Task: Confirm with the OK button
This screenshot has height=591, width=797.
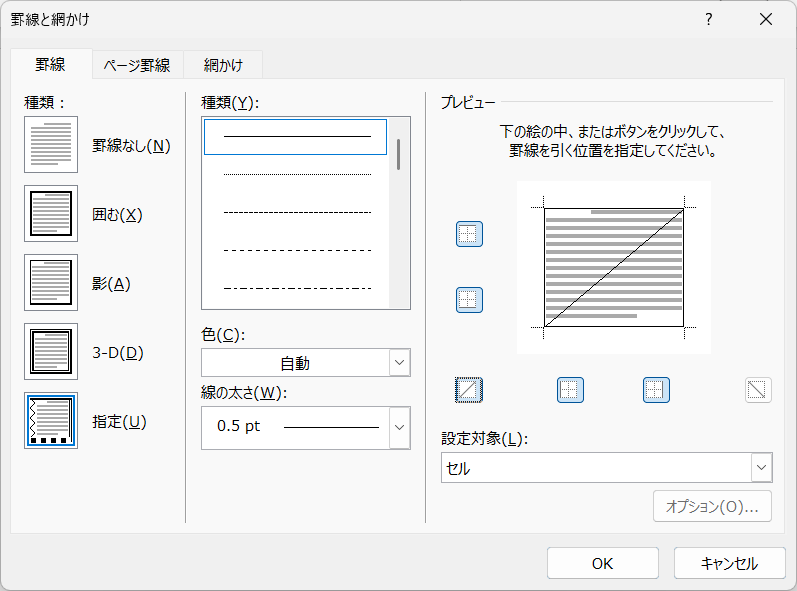Action: (602, 563)
